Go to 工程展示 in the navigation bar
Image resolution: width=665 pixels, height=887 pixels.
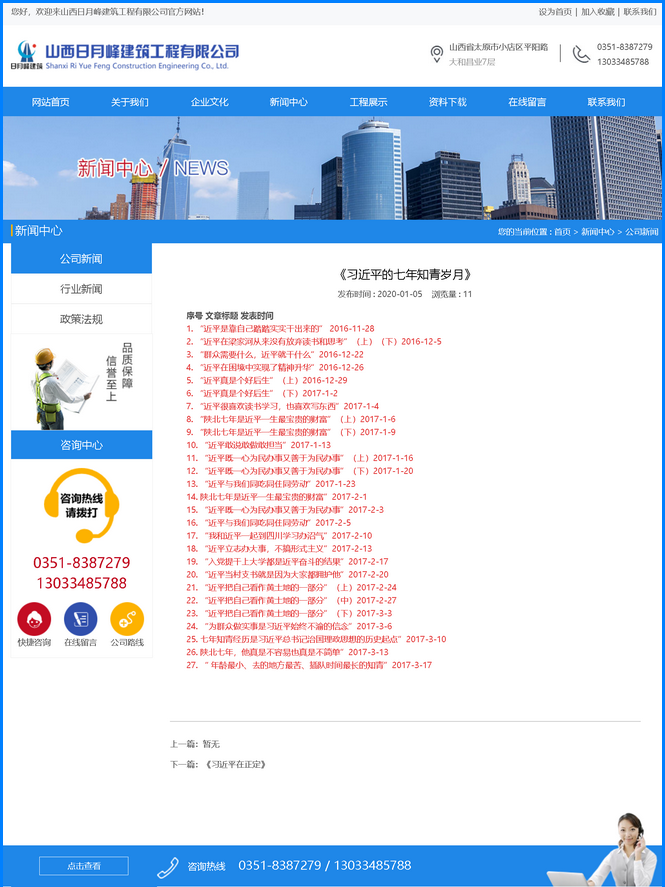click(x=368, y=102)
